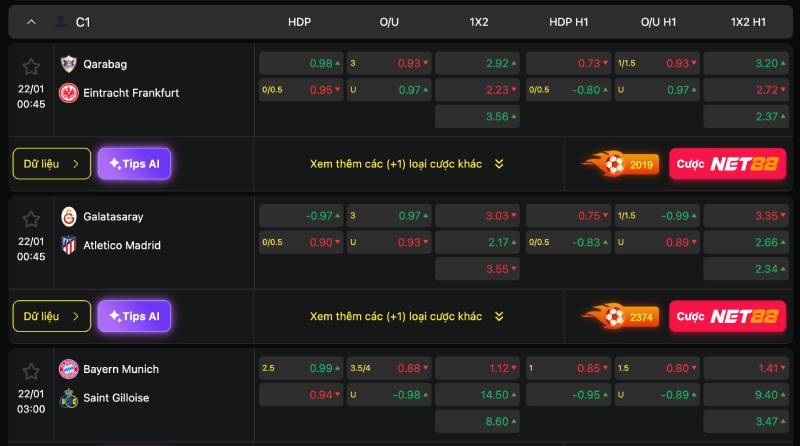Click the flaming ball 2374 hot badge
Viewport: 800px width, 446px height.
tap(619, 316)
